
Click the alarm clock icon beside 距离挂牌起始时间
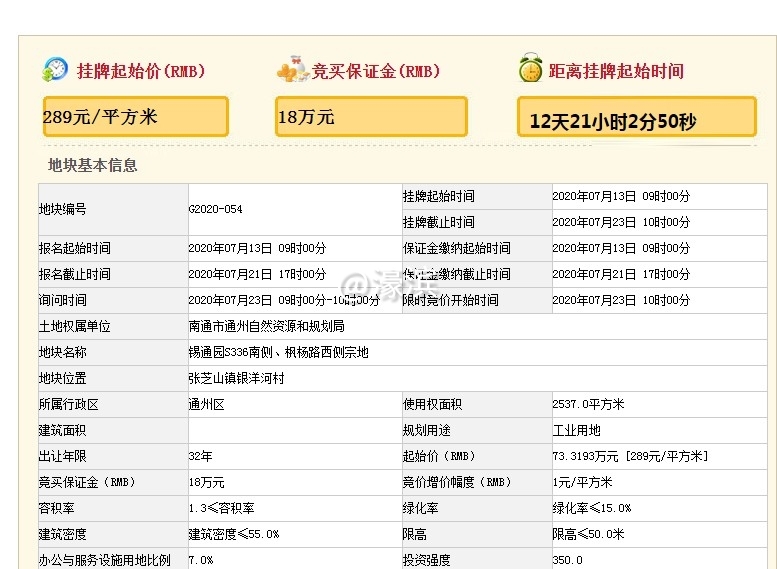pyautogui.click(x=530, y=70)
